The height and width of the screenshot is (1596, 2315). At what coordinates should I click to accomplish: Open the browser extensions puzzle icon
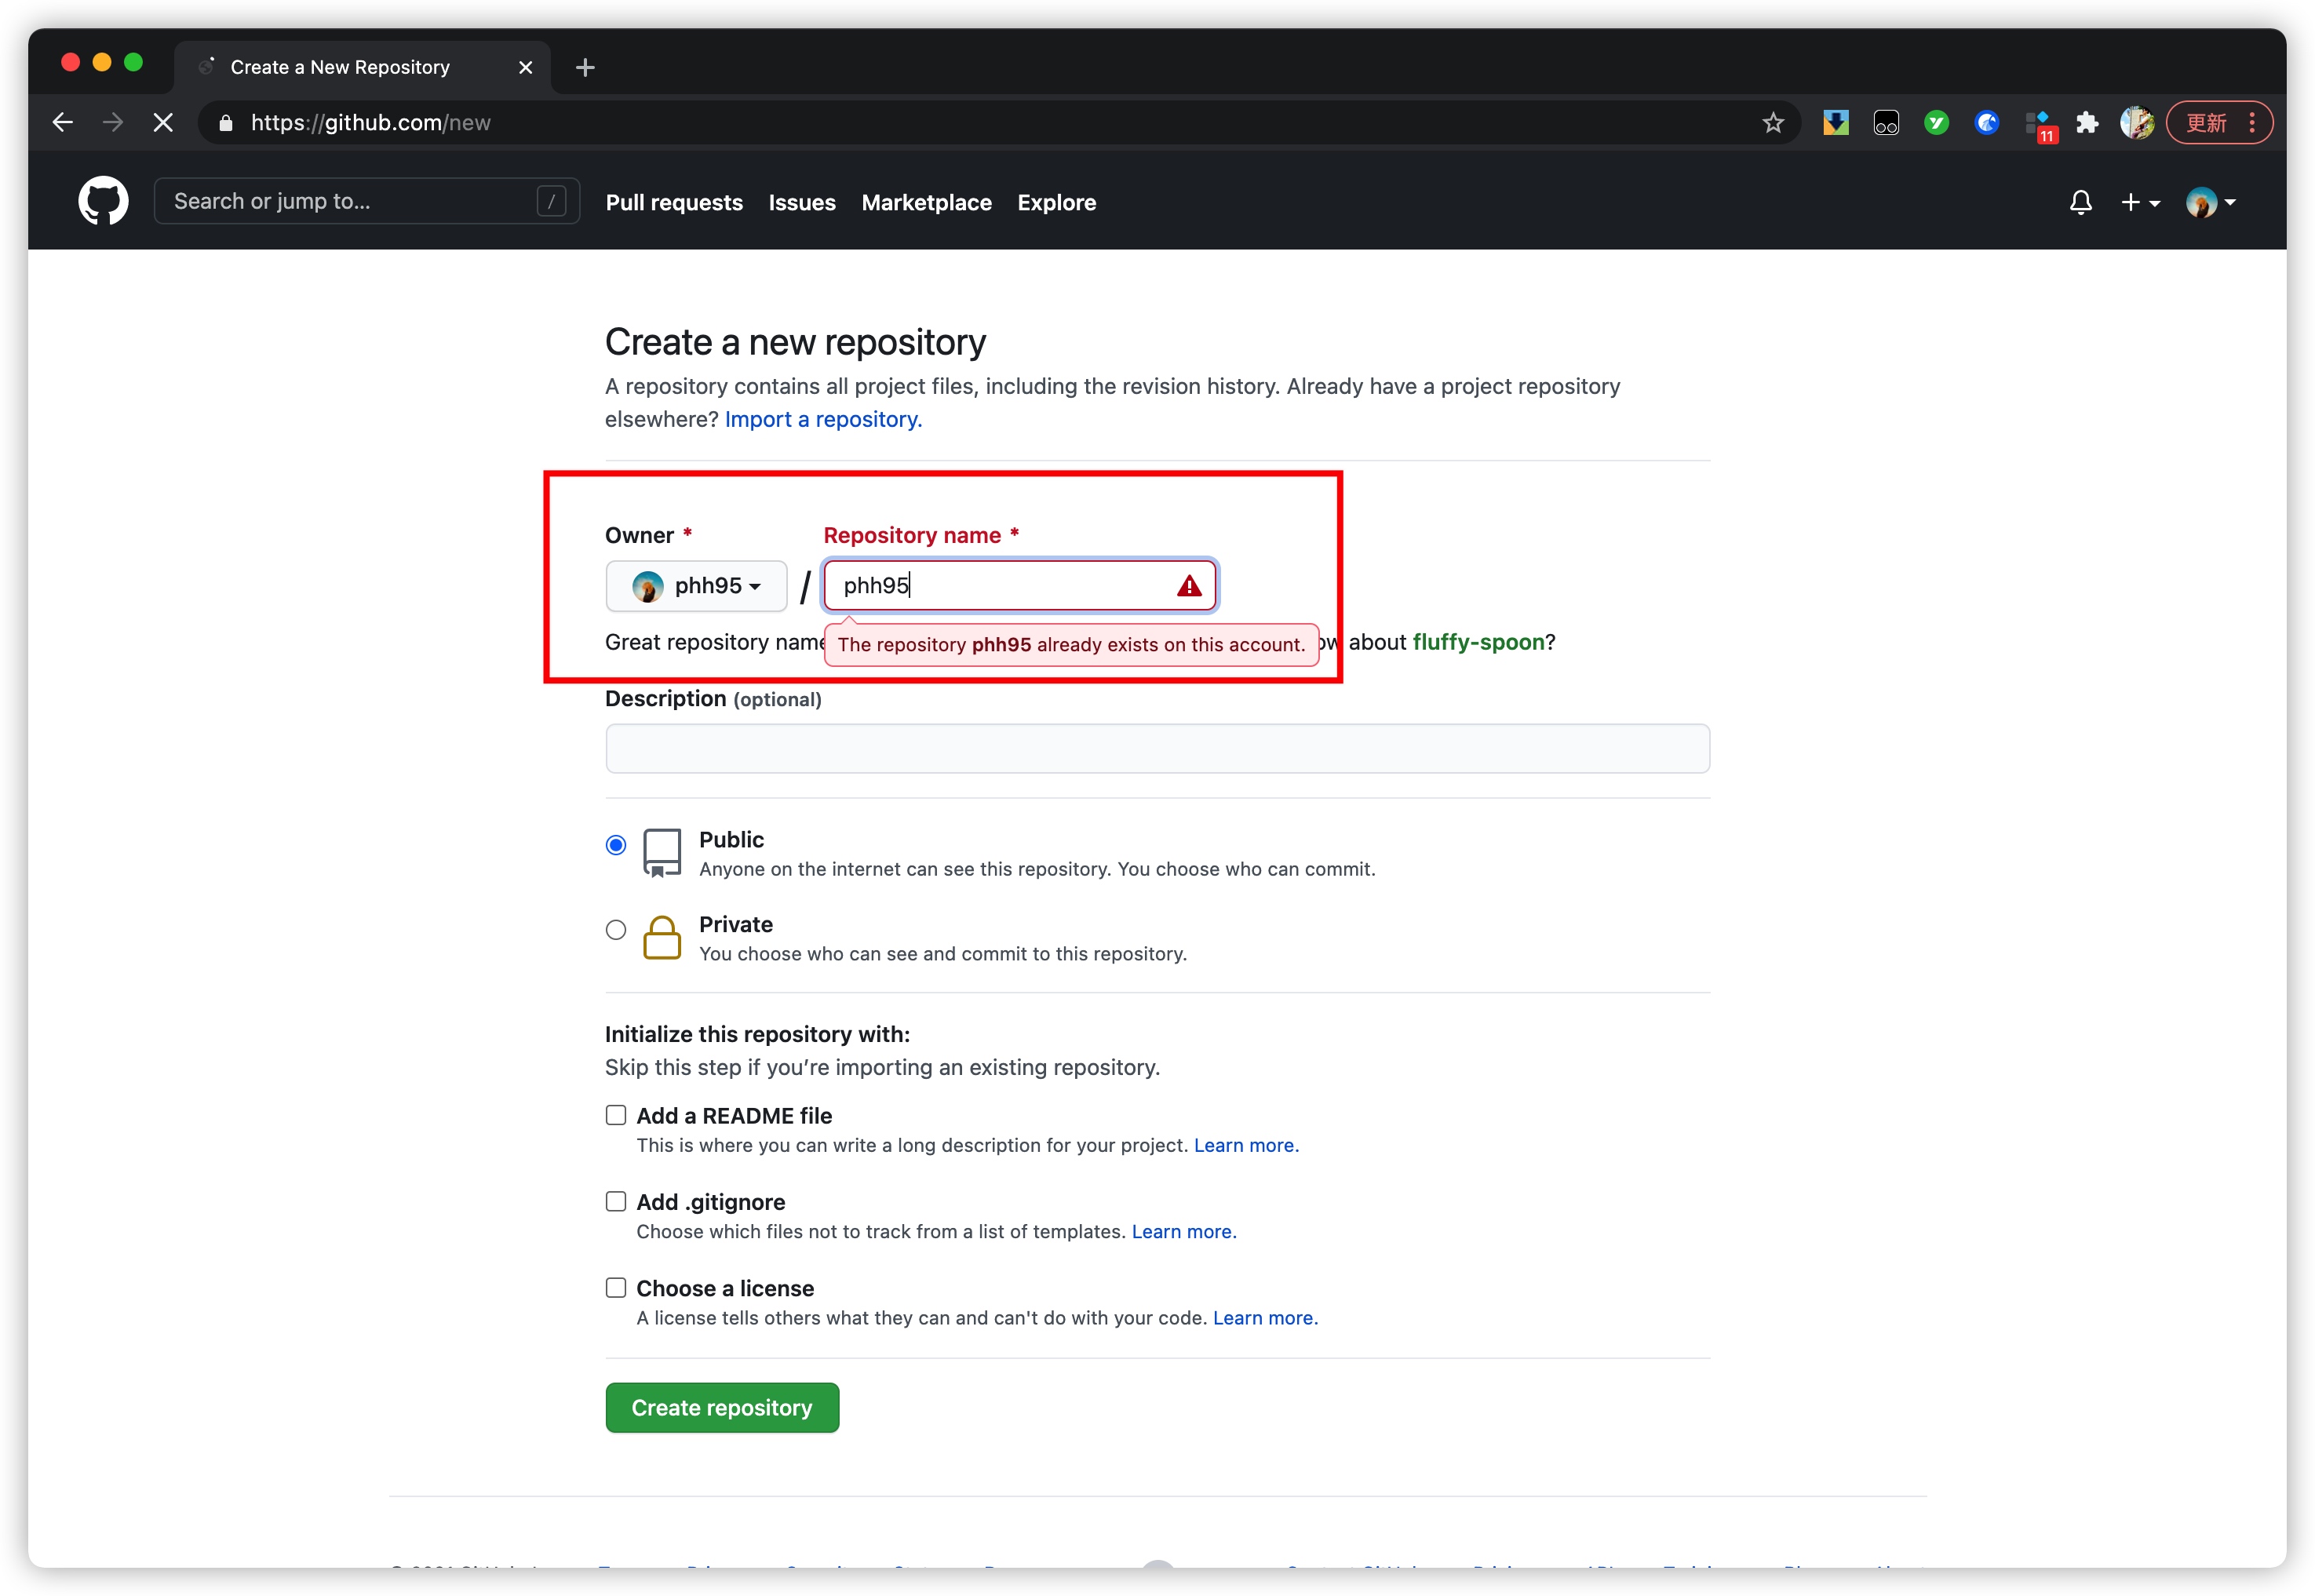[2086, 123]
